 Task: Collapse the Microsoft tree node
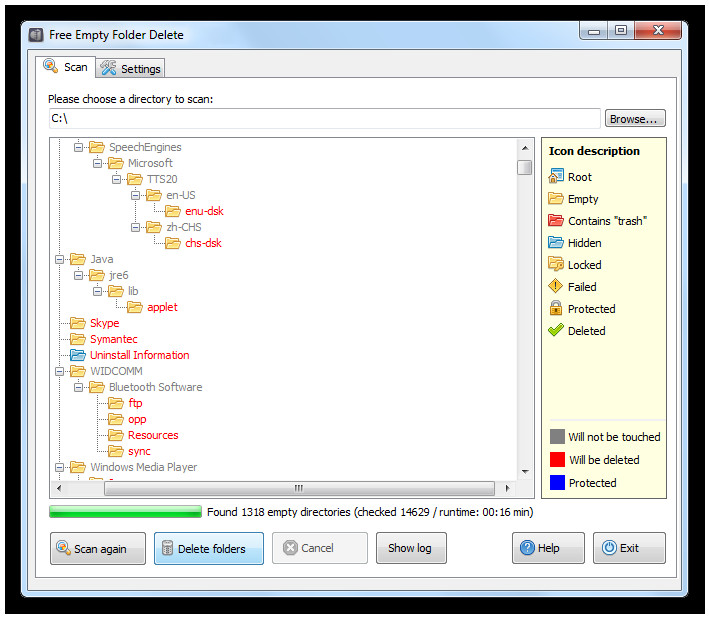click(97, 163)
